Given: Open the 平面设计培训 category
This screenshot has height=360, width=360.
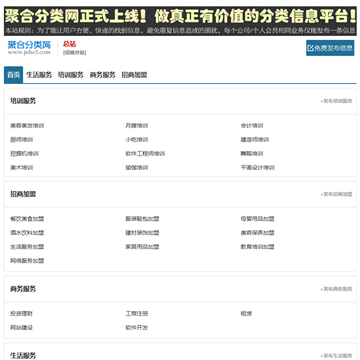Looking at the screenshot, I should click(258, 168).
